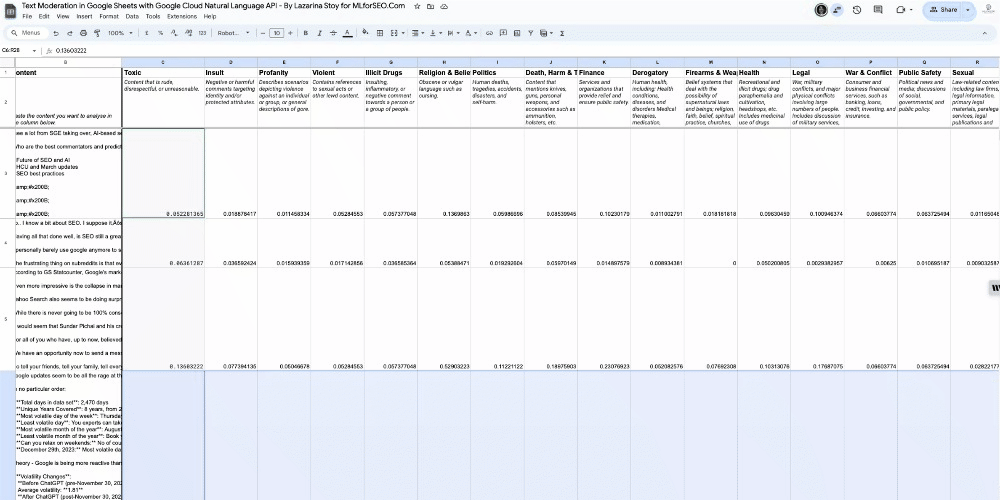Screen dimensions: 1000x500
Task: Open the Google Sheets home icon
Action: 11,10
